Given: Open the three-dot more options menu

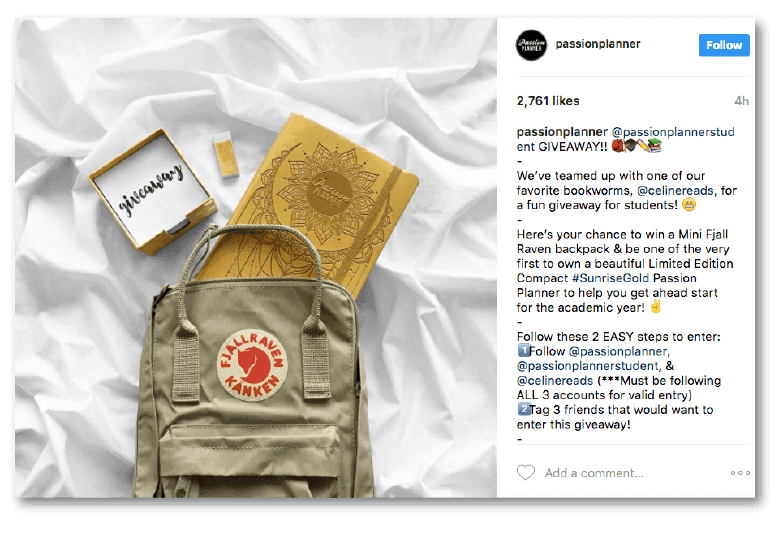Looking at the screenshot, I should (740, 473).
